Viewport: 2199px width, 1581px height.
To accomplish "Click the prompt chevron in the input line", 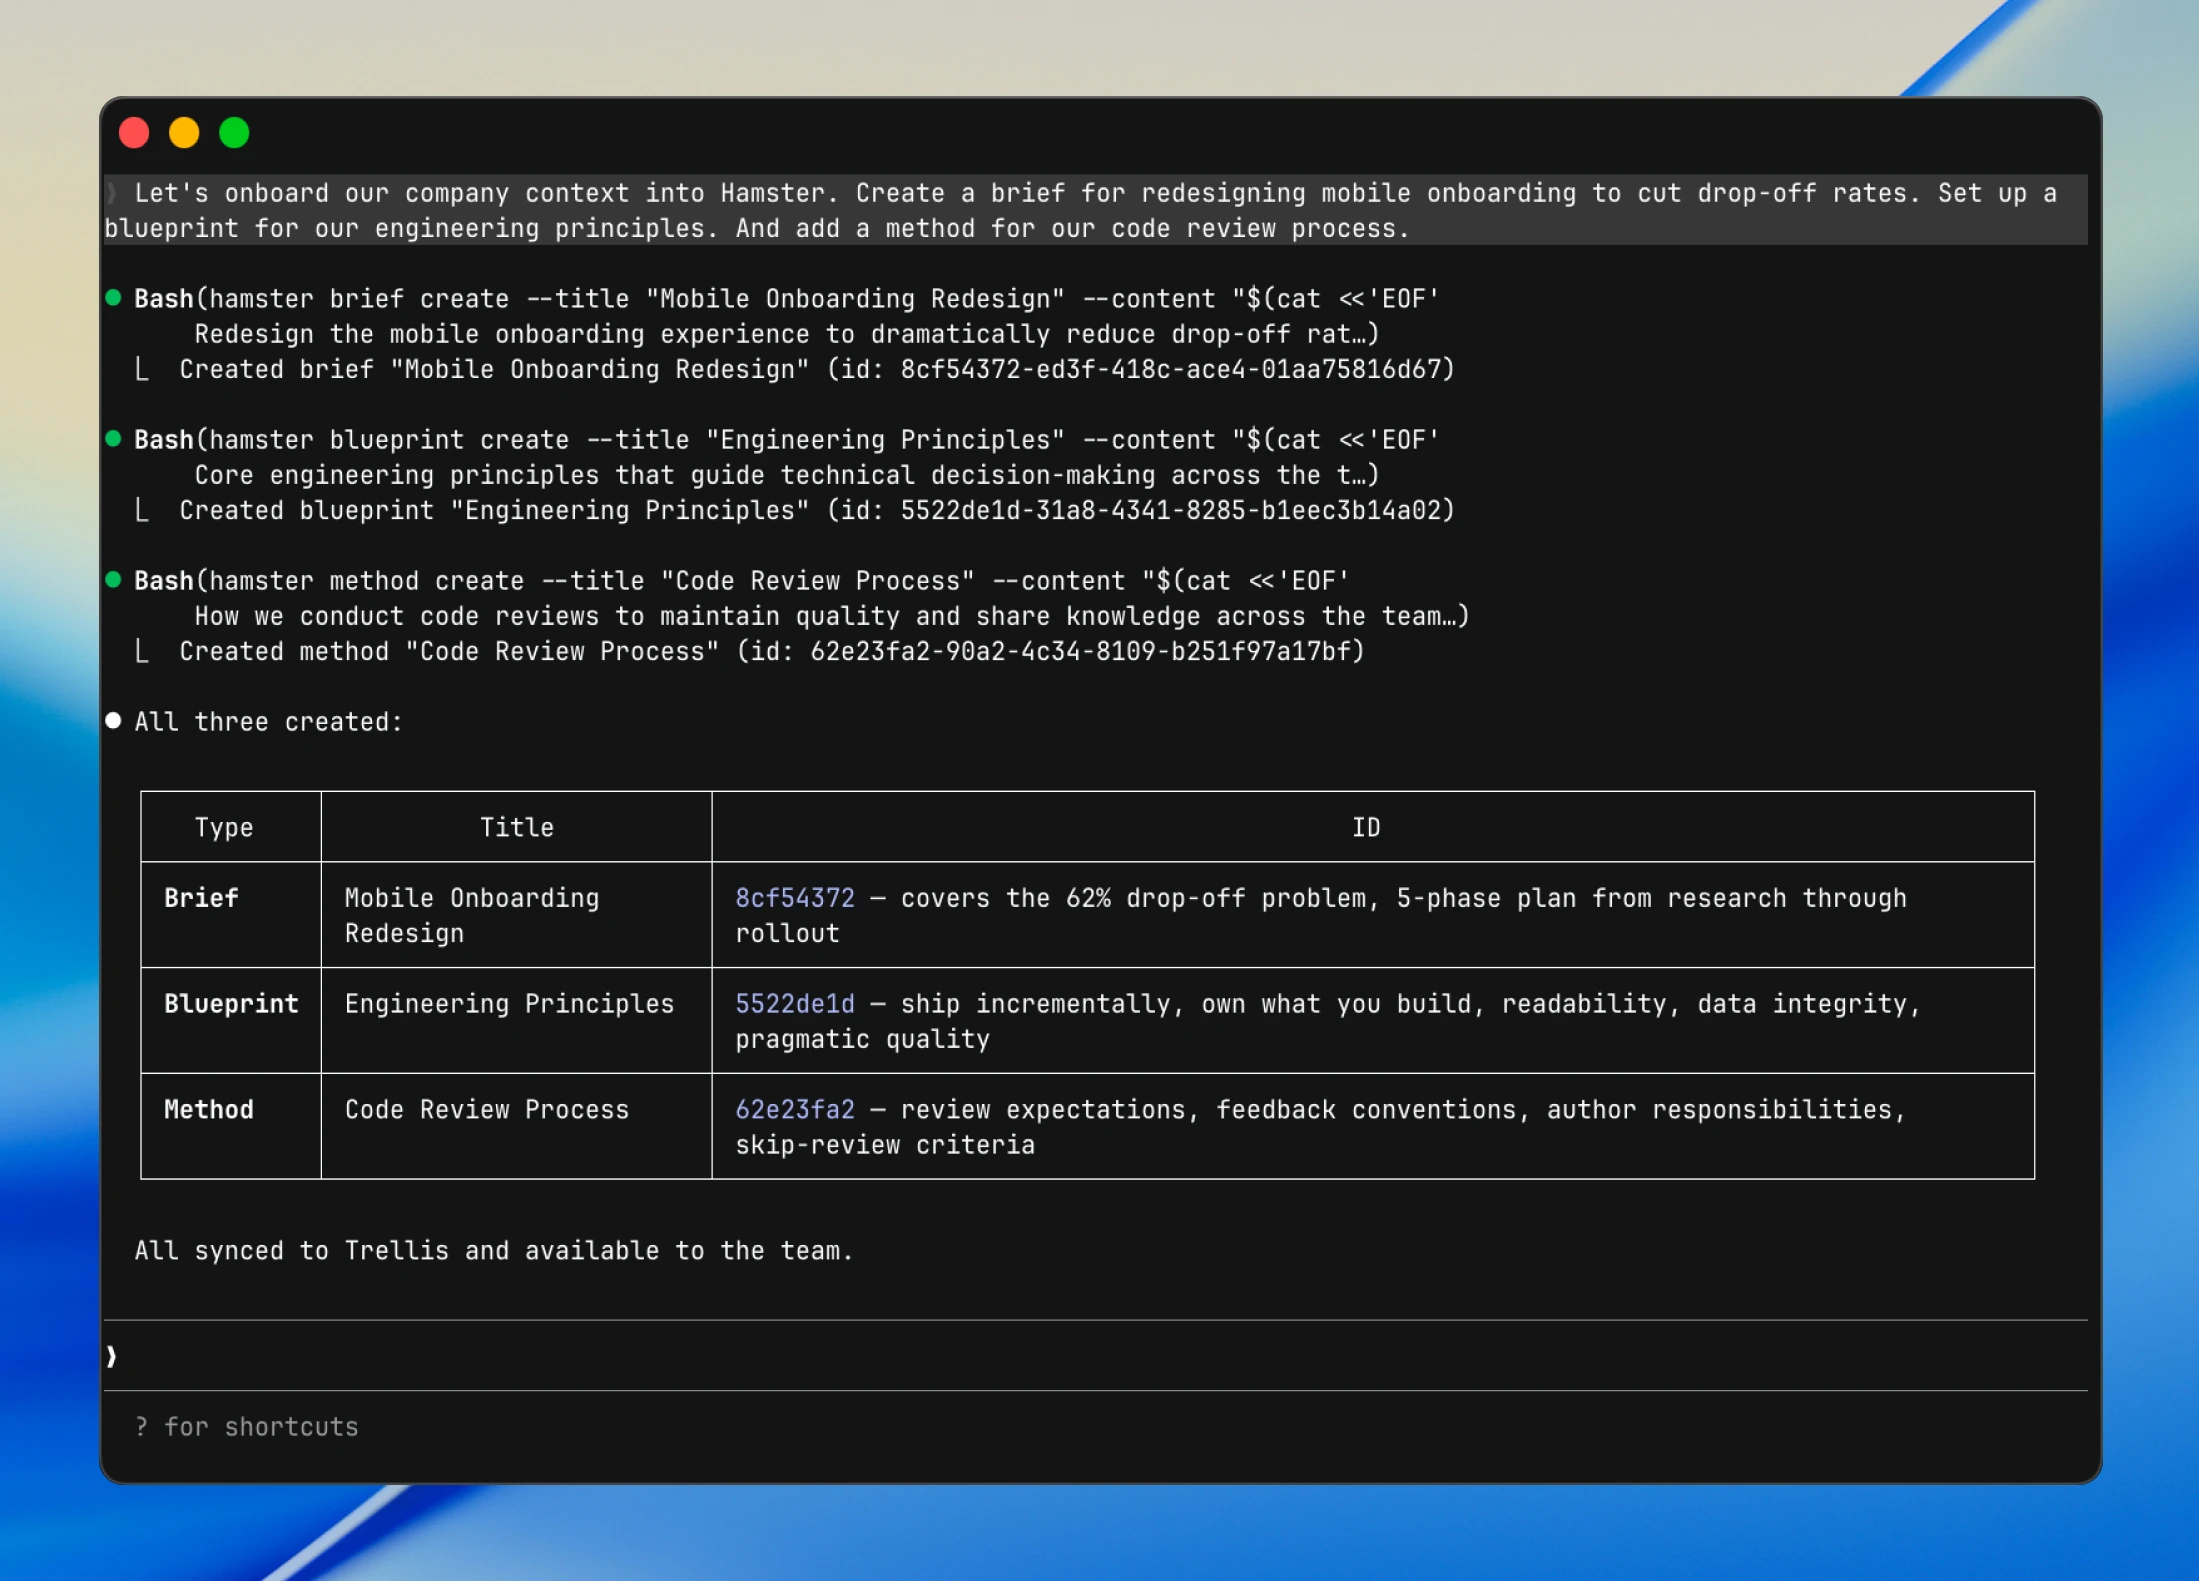I will pos(111,1356).
